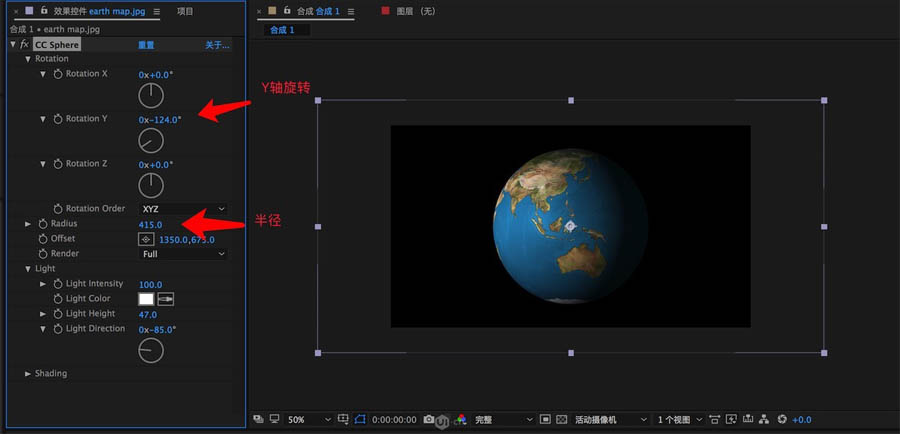Toggle the Light Color stopwatch
This screenshot has width=900, height=434.
(57, 299)
